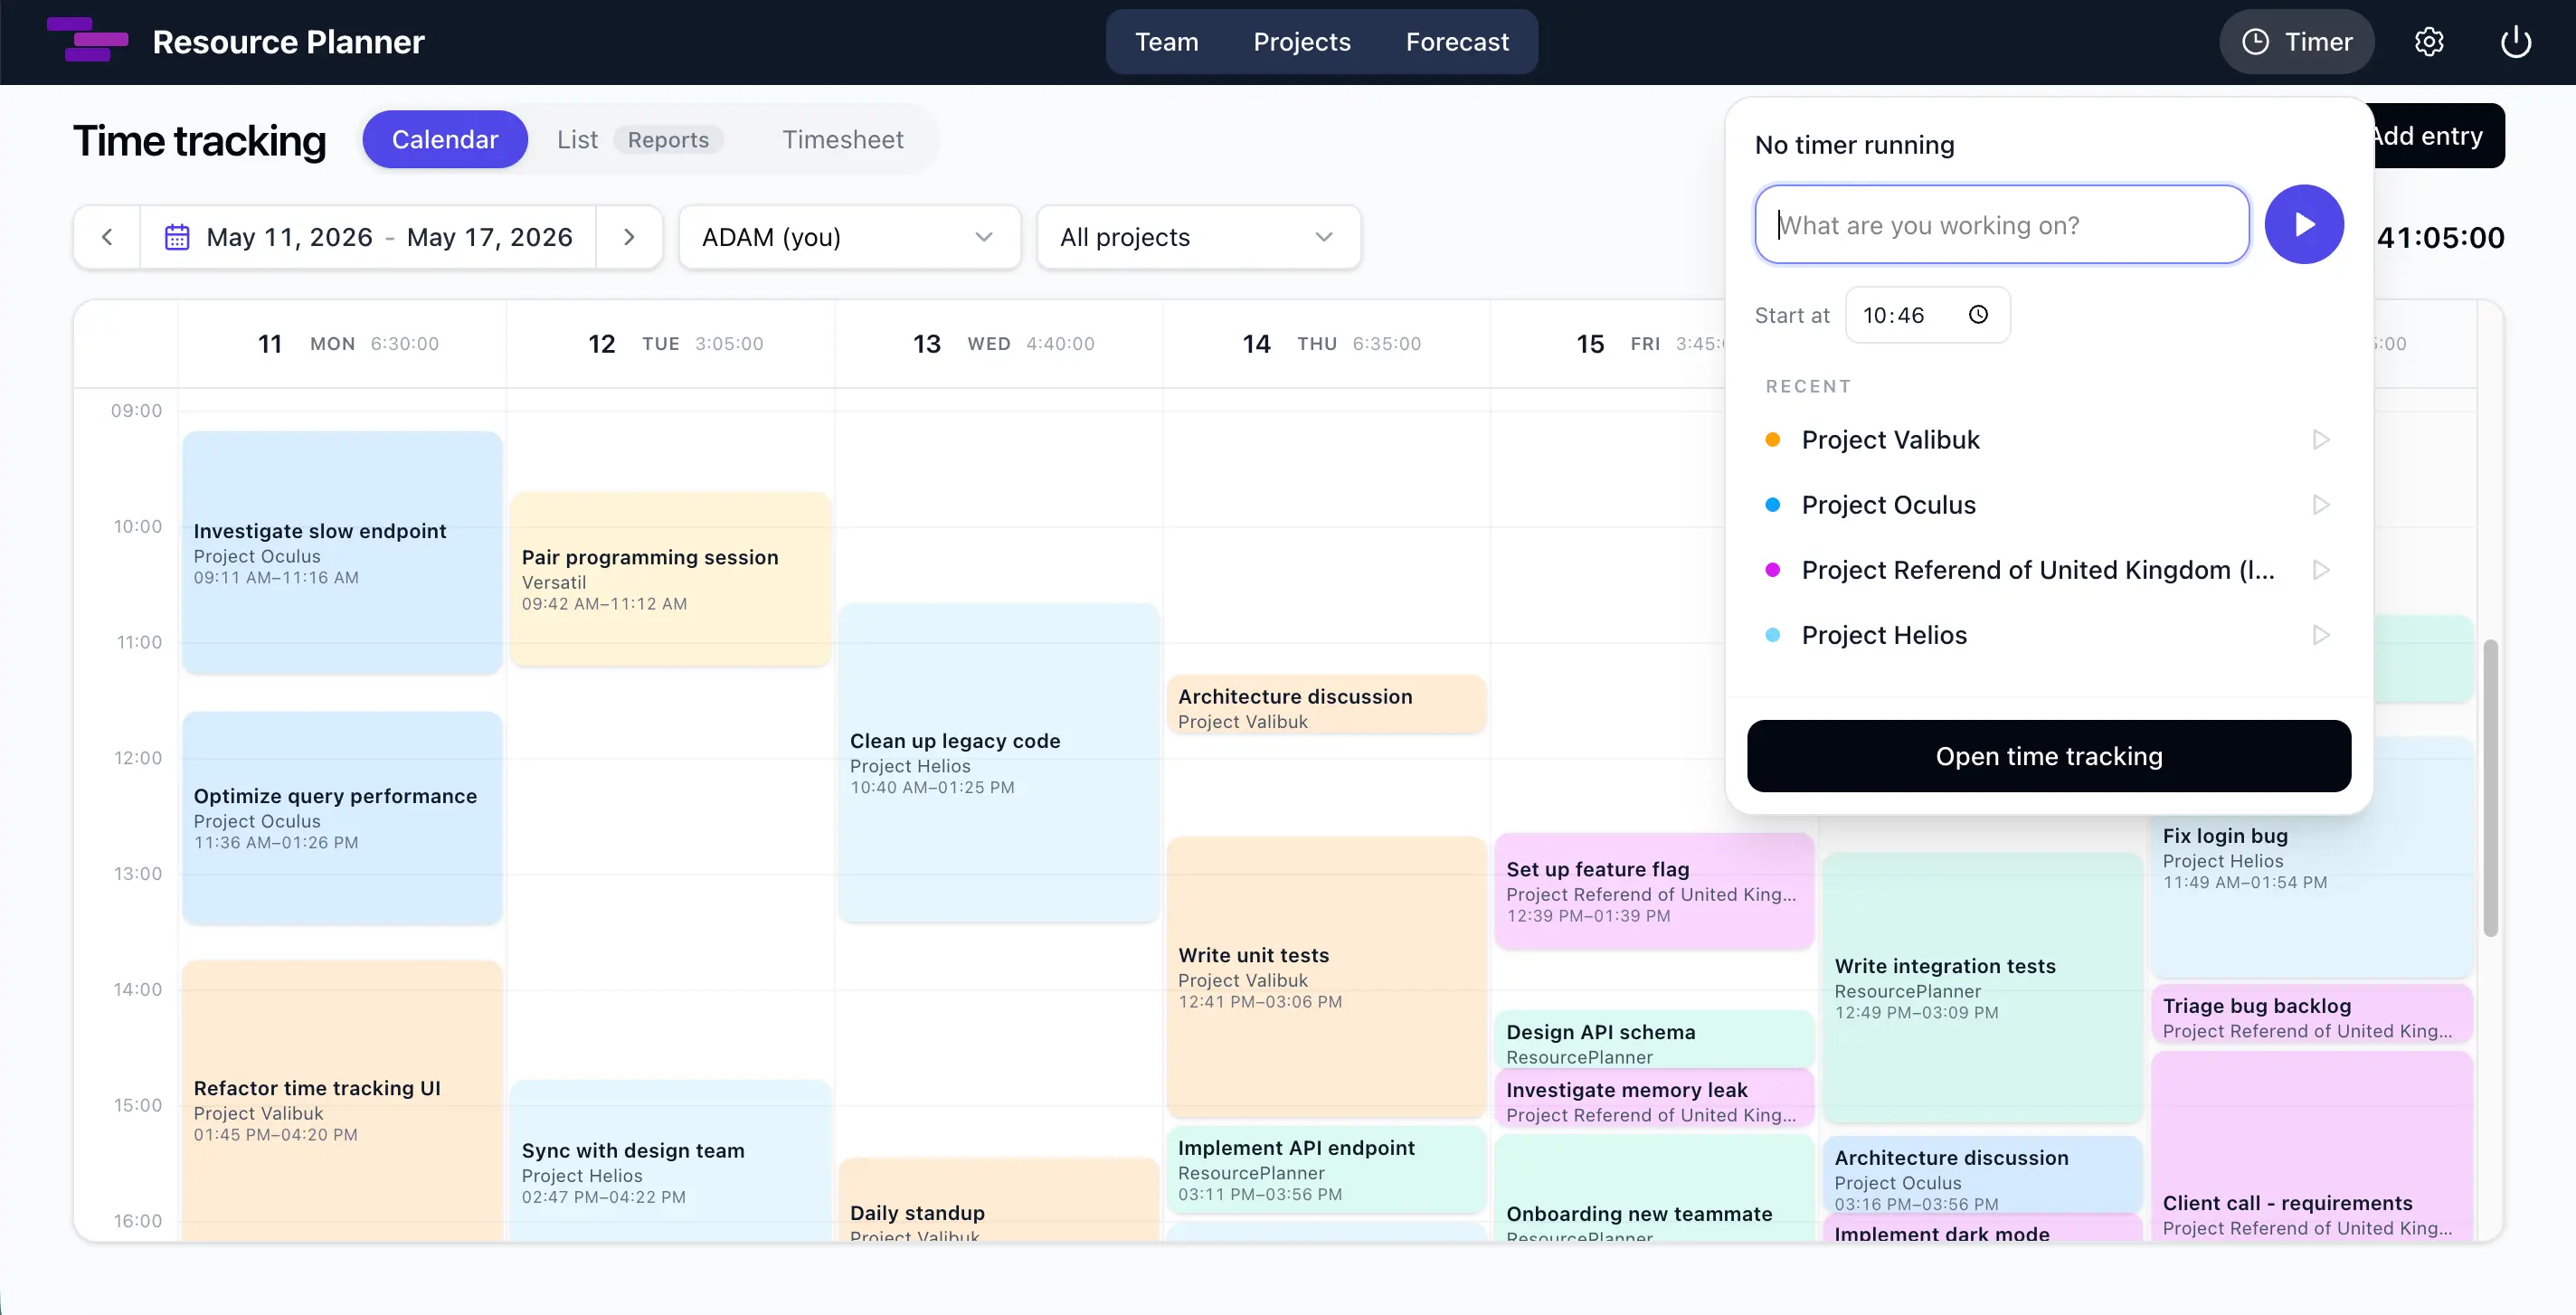
Task: Open Architecture discussion Project Oculus entry
Action: (x=1982, y=1176)
